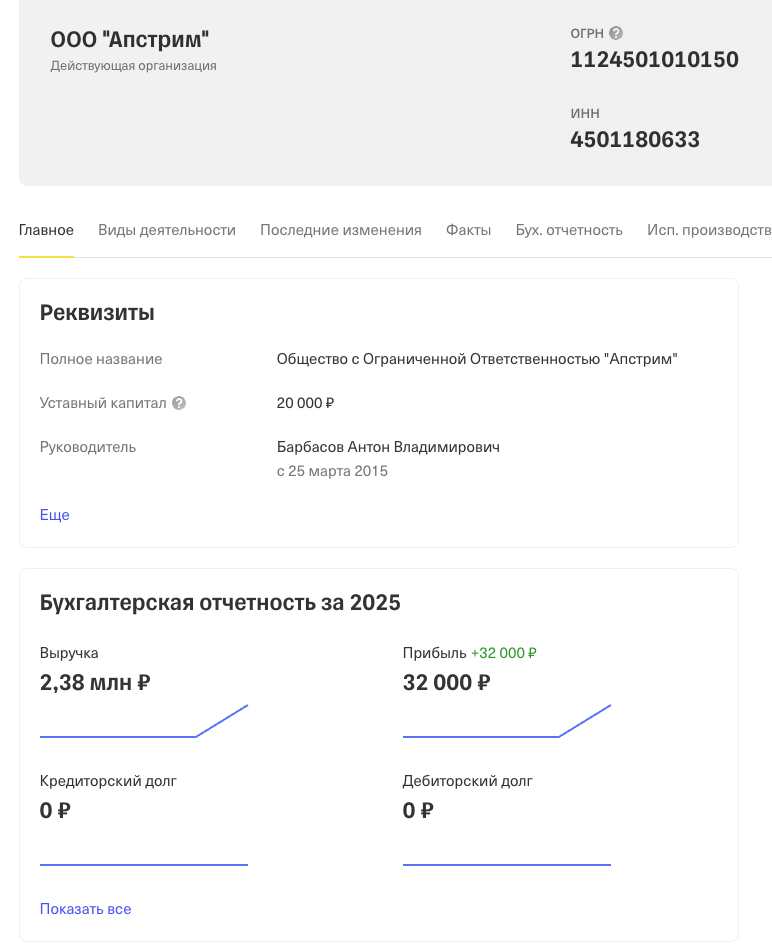
Task: Click the Кредиторский долг 0 ₽ value
Action: [55, 810]
